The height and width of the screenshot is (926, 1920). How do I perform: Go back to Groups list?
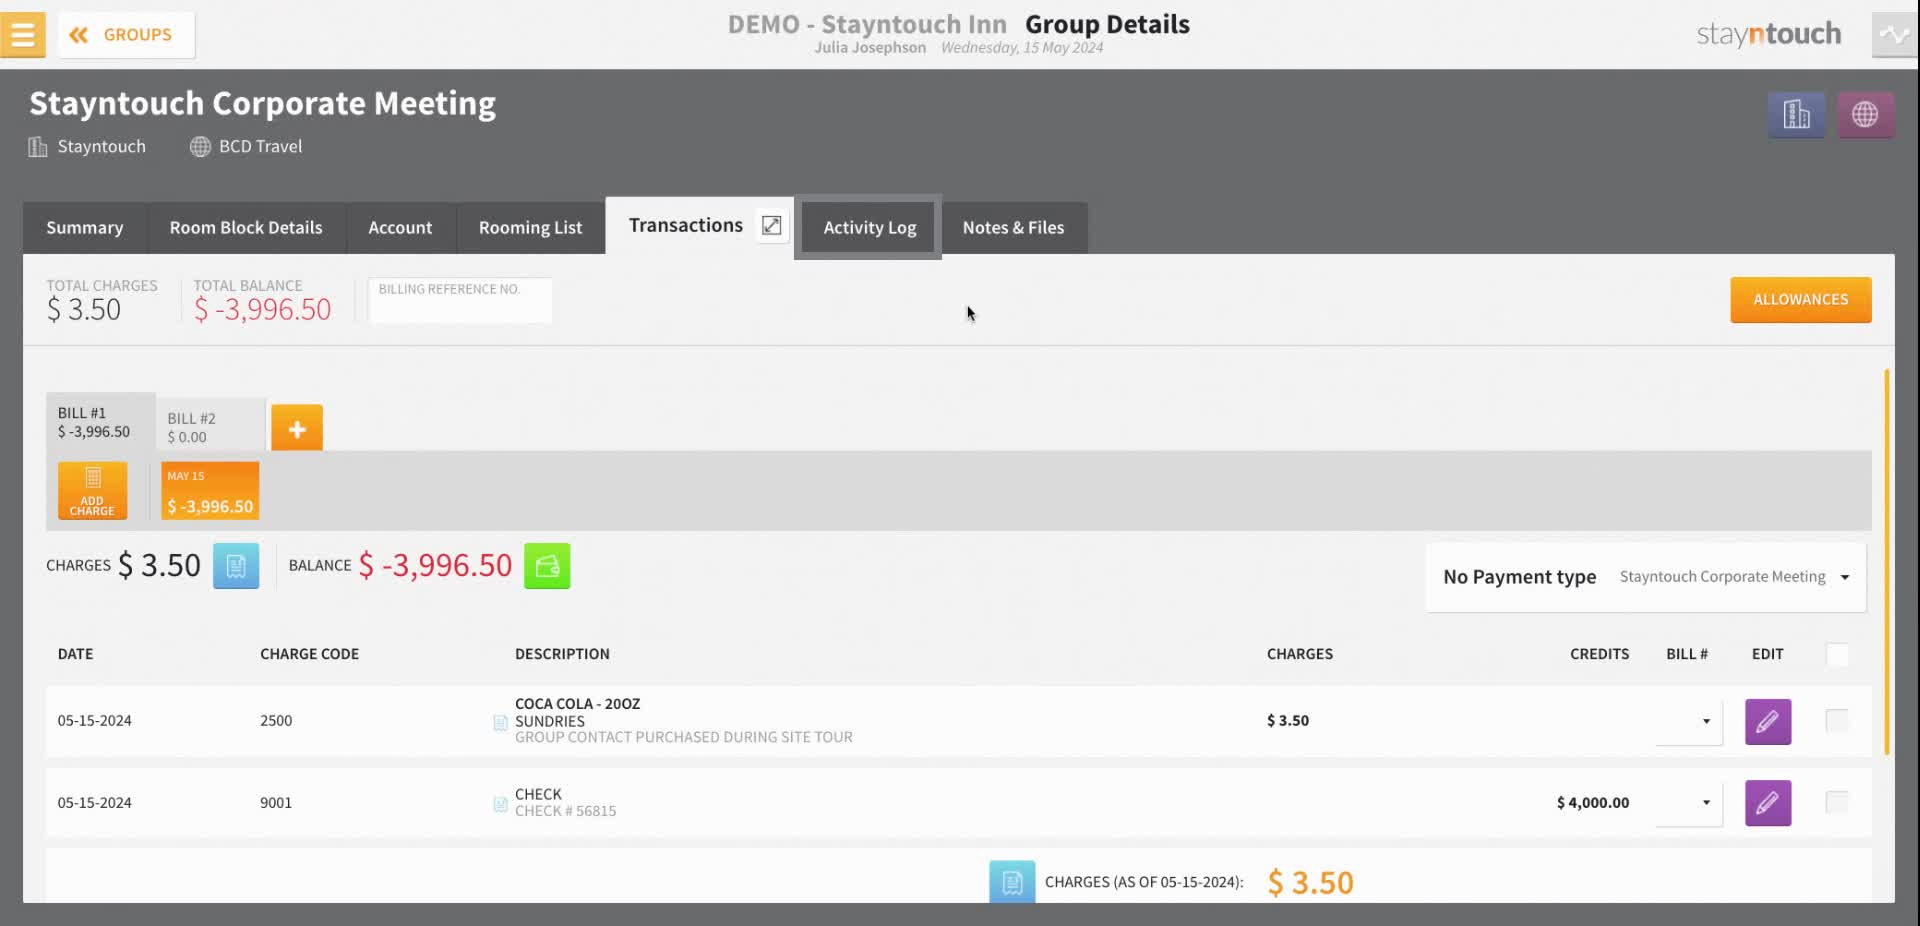coord(126,35)
